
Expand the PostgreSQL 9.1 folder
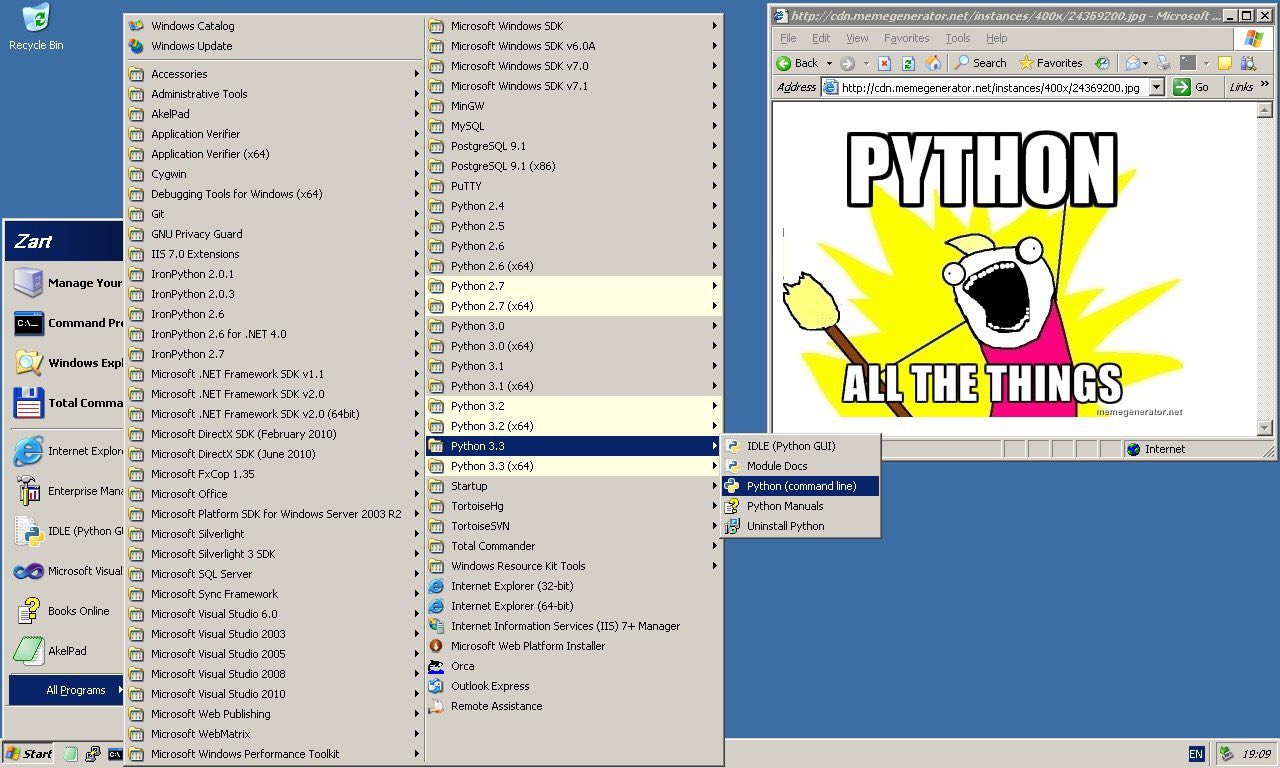[574, 146]
